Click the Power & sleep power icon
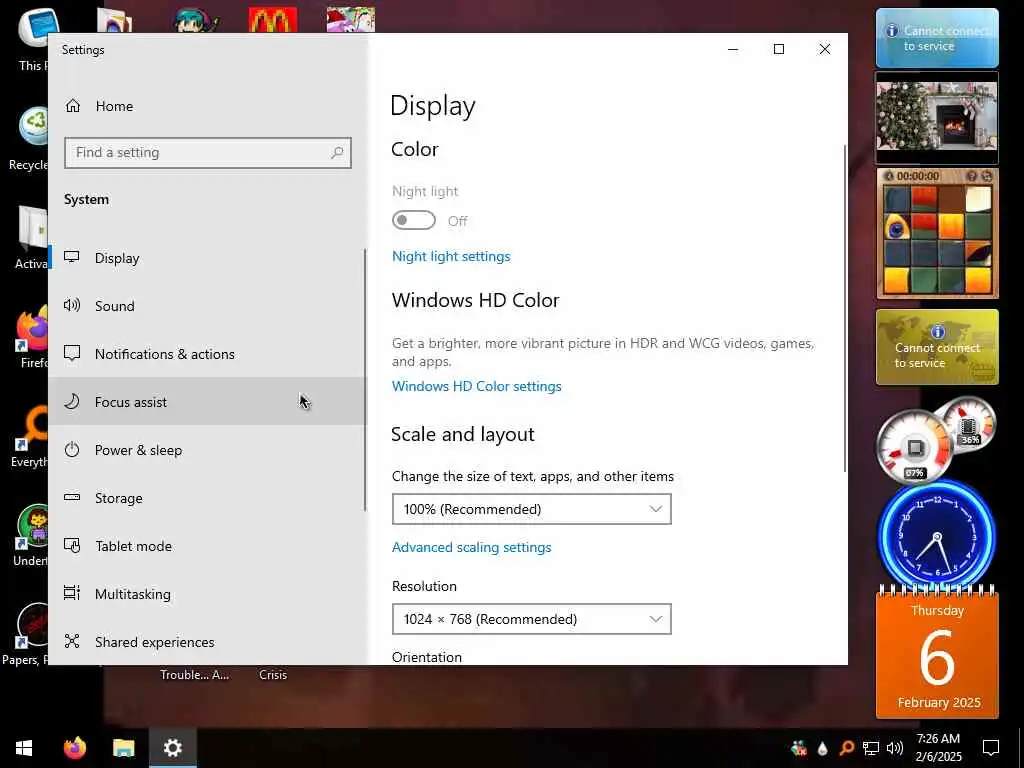The image size is (1024, 768). (x=72, y=449)
